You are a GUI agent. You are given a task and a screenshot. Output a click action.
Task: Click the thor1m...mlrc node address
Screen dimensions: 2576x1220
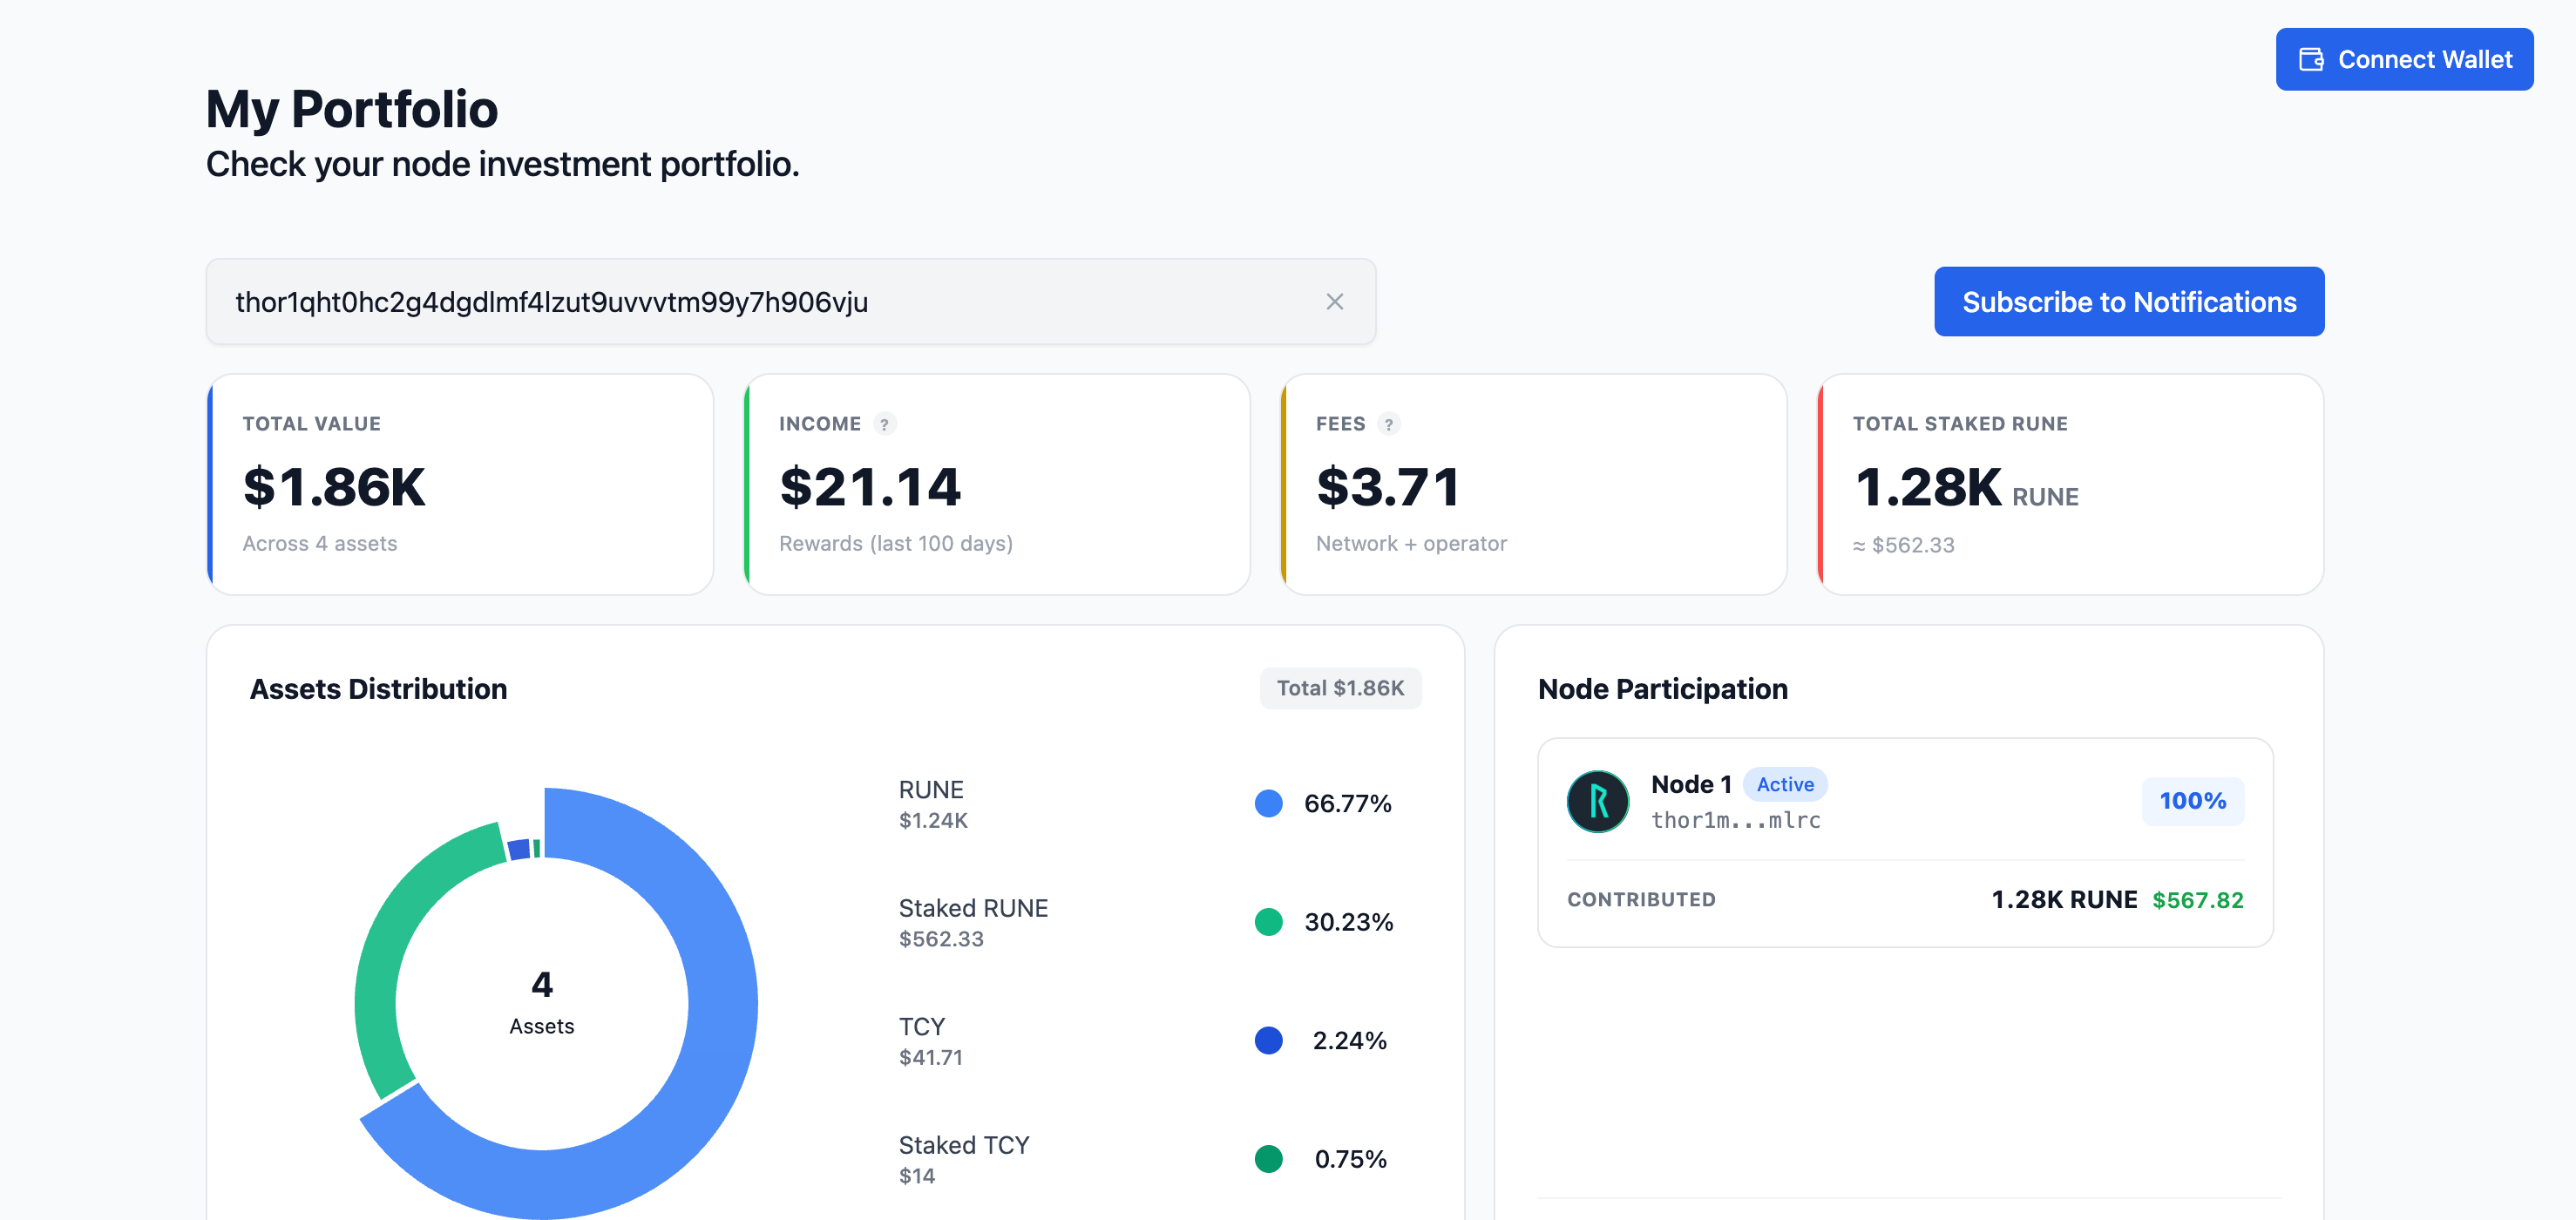pos(1735,820)
